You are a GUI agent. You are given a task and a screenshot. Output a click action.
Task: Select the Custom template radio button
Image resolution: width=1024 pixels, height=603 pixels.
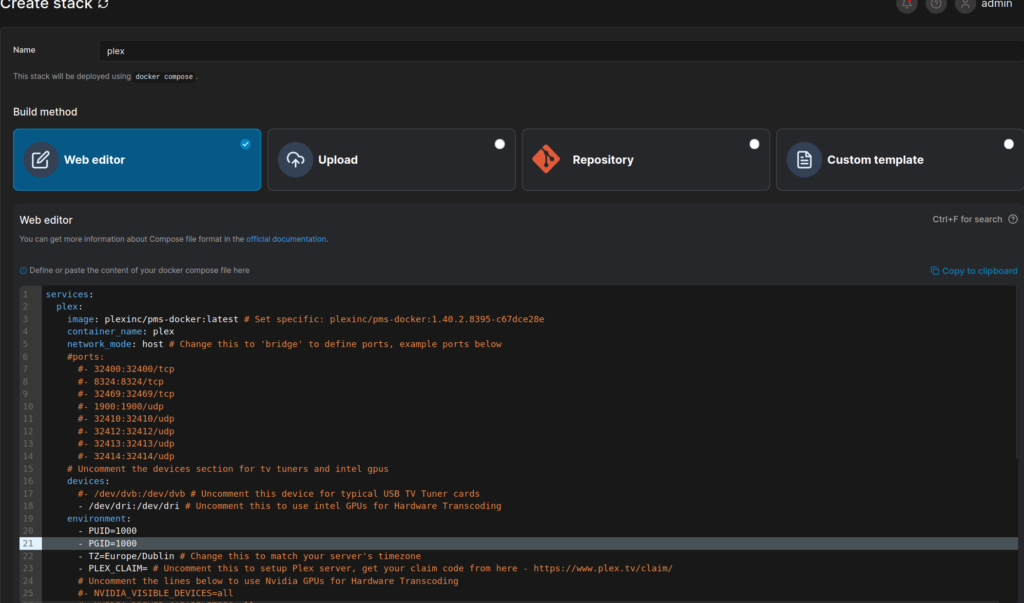click(1008, 144)
